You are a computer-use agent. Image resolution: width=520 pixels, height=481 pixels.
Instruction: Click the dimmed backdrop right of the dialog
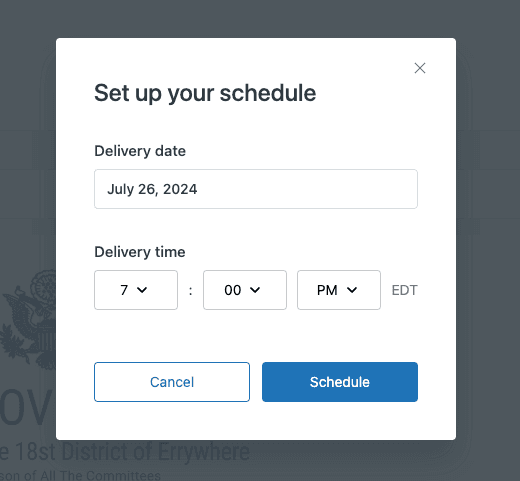click(488, 240)
